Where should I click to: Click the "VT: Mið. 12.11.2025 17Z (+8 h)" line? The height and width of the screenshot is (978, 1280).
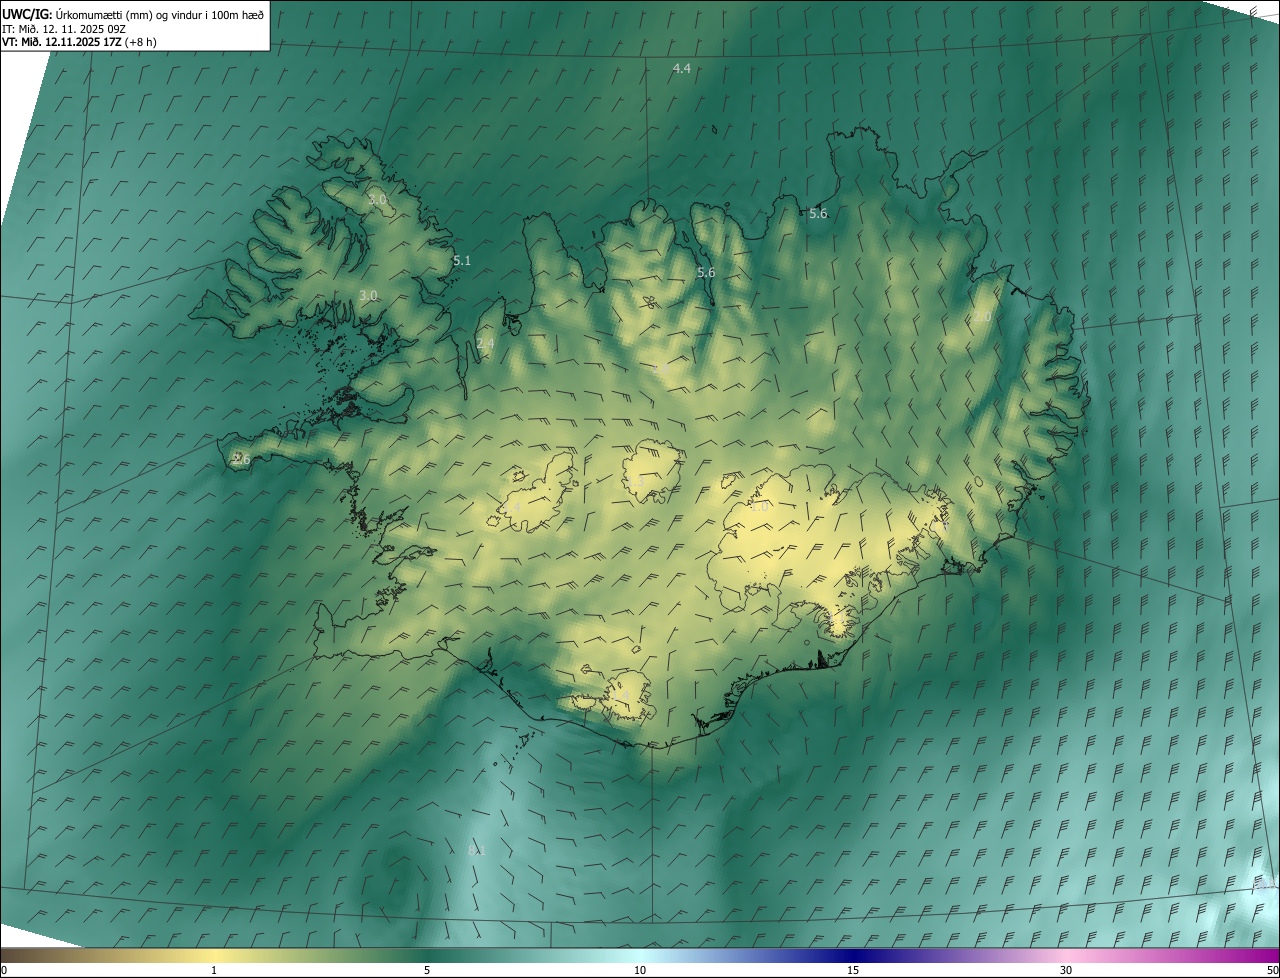[x=79, y=42]
